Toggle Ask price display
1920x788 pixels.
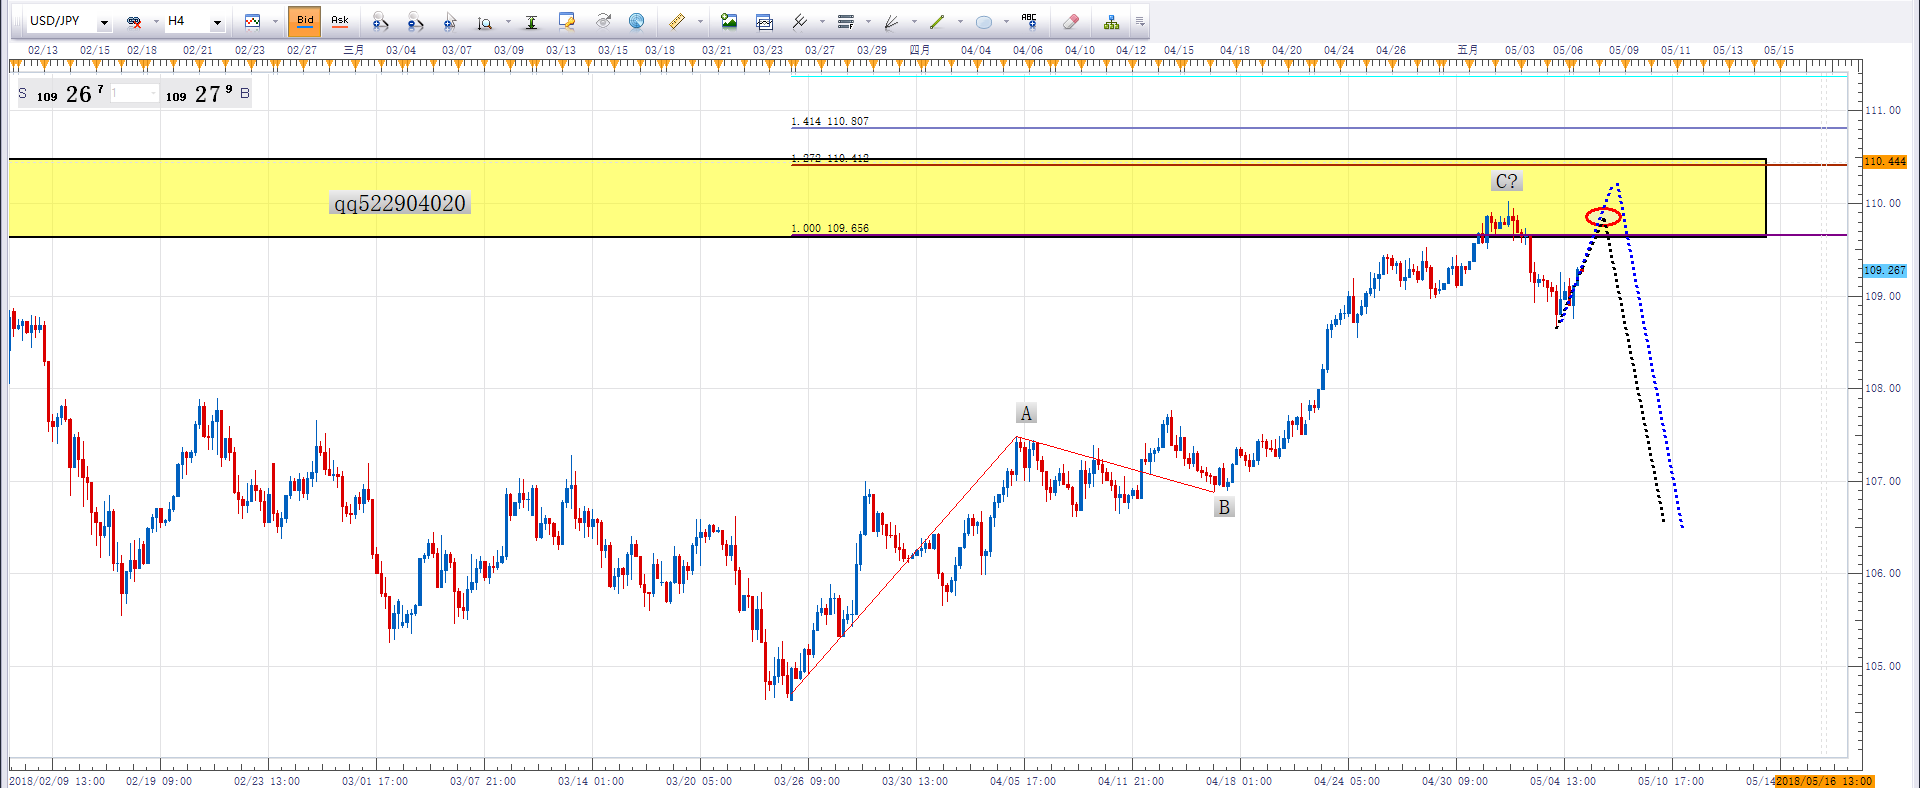coord(340,21)
